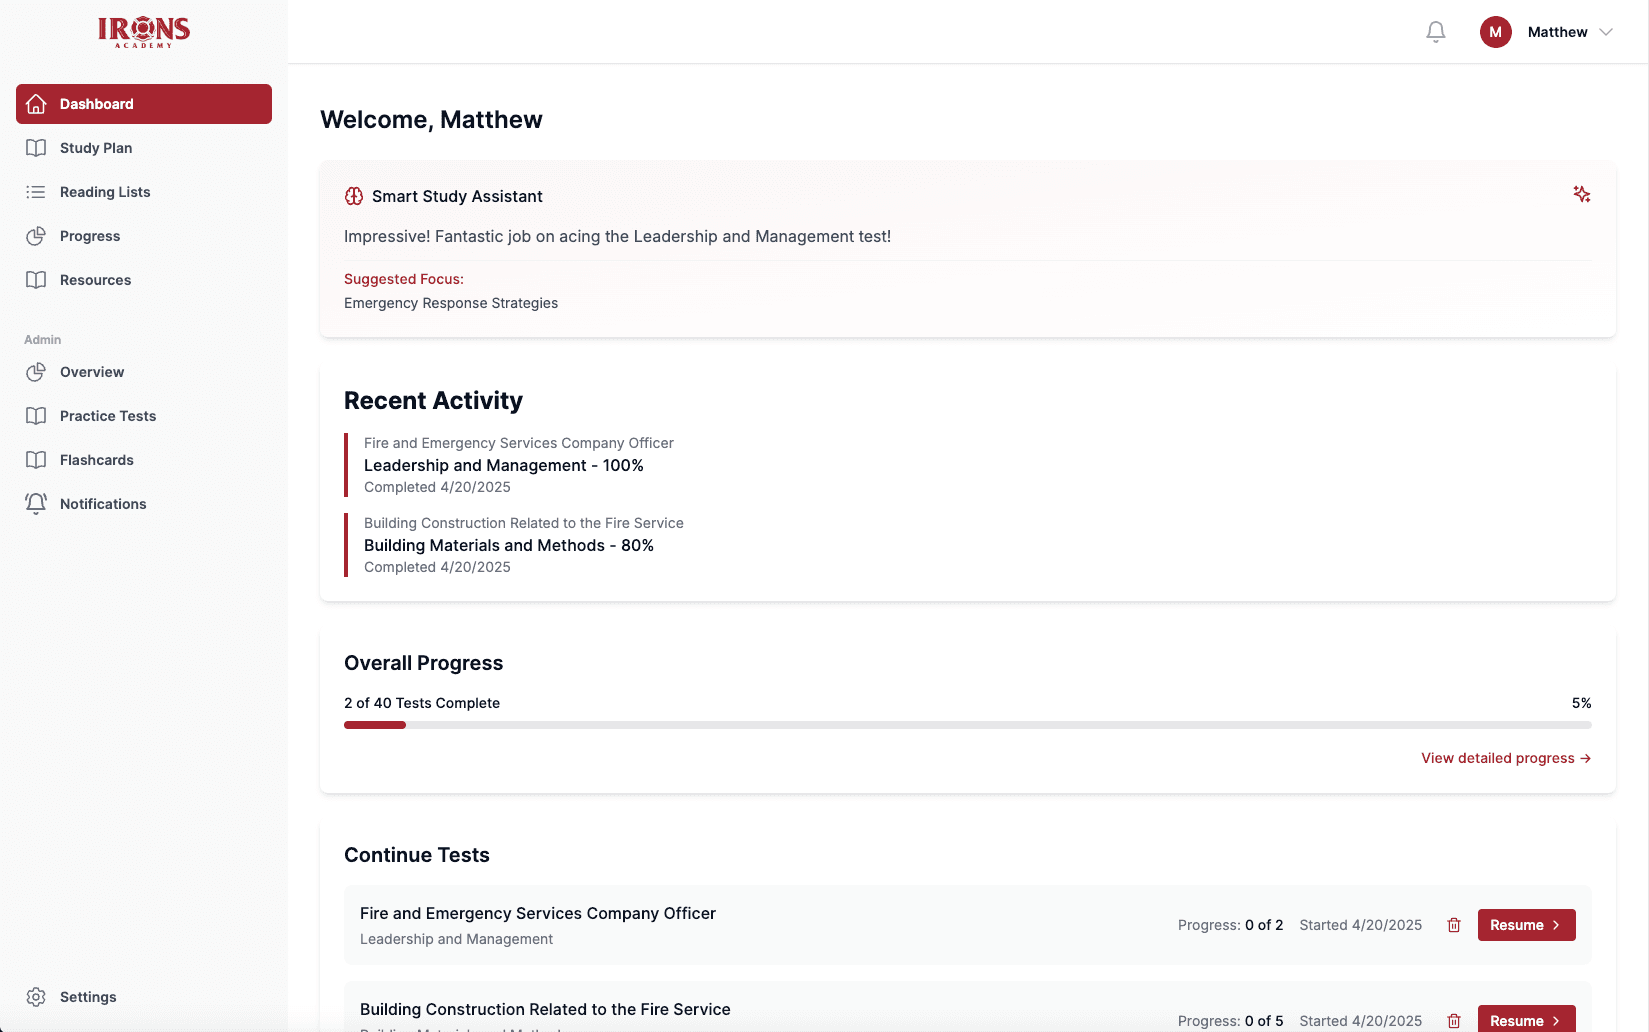Select the Study Plan book icon
The height and width of the screenshot is (1032, 1649).
(36, 147)
